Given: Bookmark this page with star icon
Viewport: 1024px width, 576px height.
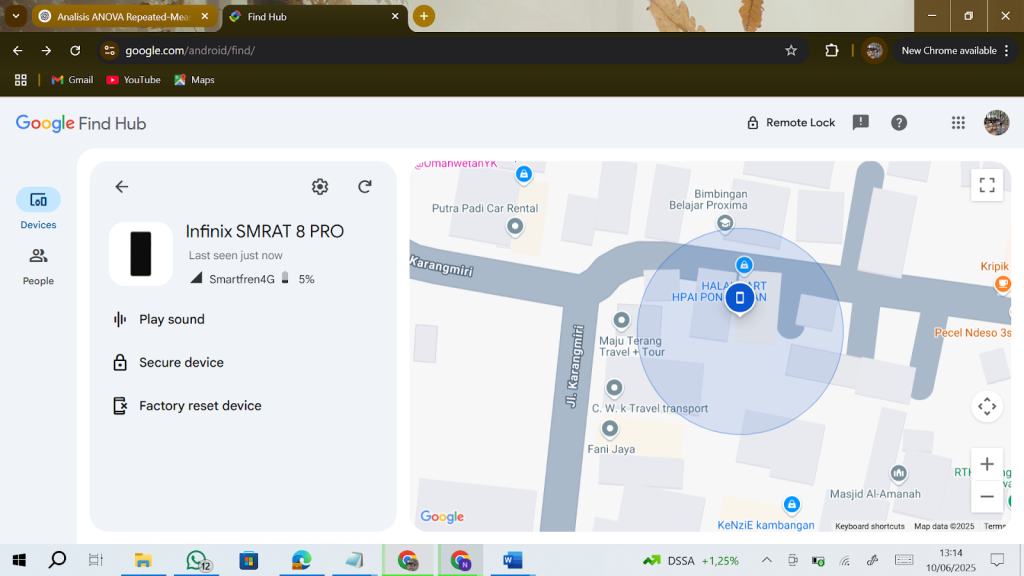Looking at the screenshot, I should point(791,51).
